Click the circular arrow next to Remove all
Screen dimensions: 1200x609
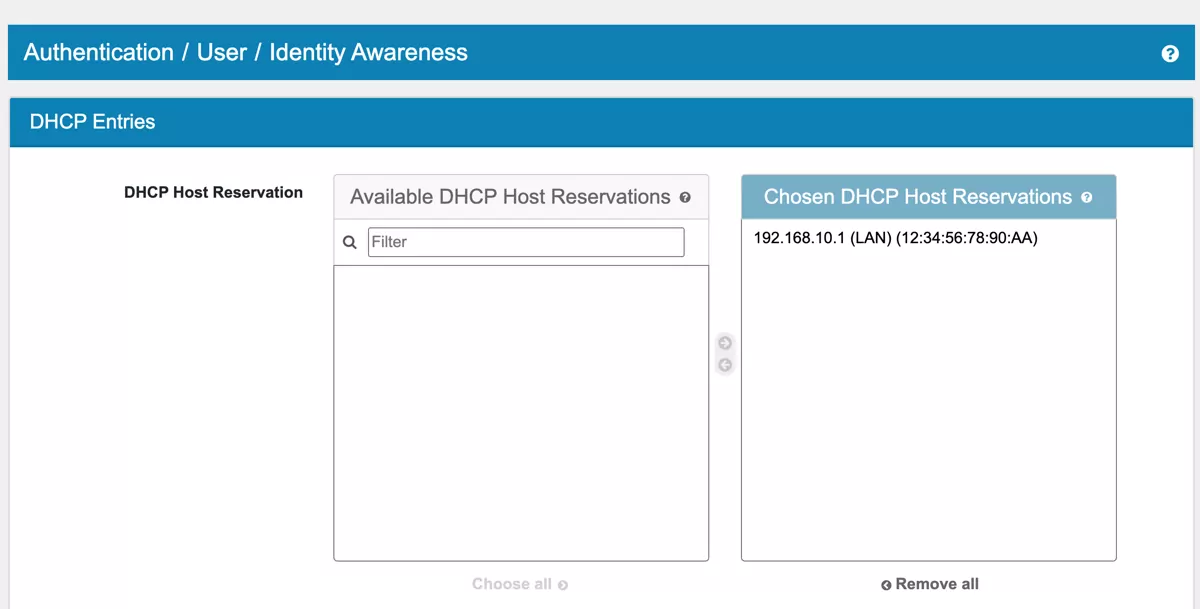point(884,584)
